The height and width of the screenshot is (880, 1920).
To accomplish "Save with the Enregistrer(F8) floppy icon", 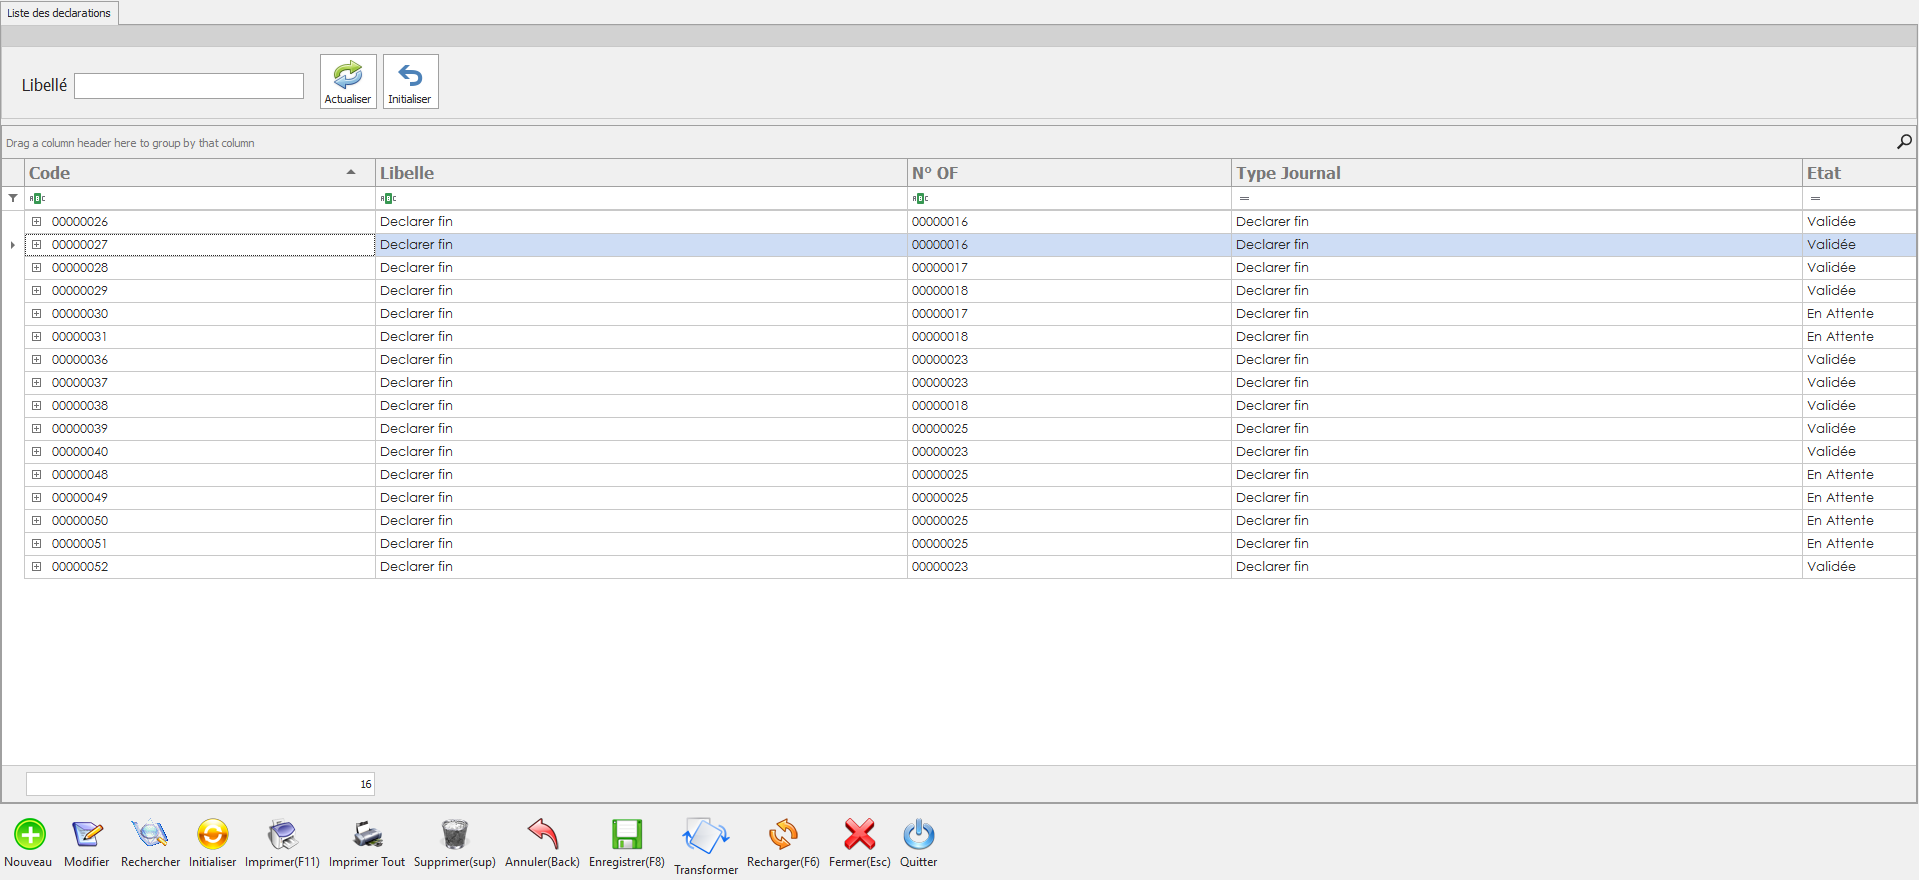I will click(627, 834).
